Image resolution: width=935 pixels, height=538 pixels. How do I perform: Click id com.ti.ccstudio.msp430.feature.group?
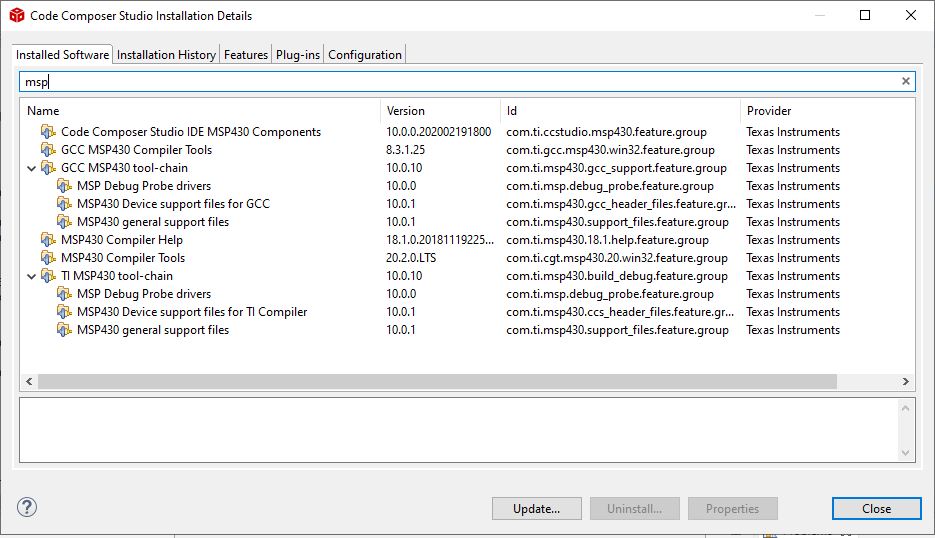[x=606, y=132]
